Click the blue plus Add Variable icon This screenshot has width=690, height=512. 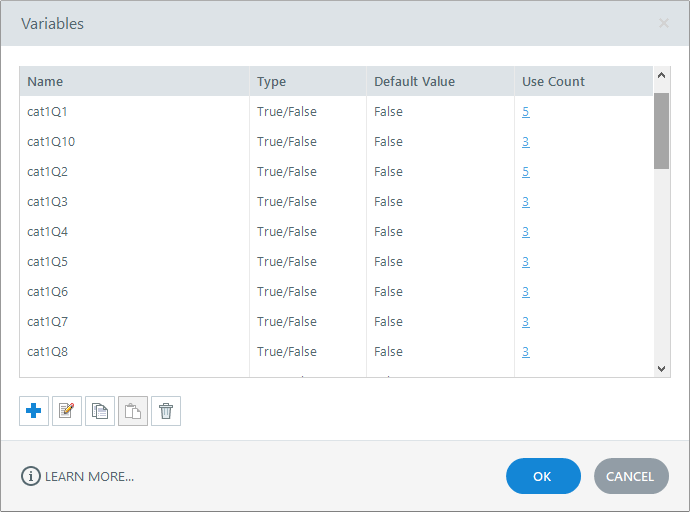tap(34, 411)
